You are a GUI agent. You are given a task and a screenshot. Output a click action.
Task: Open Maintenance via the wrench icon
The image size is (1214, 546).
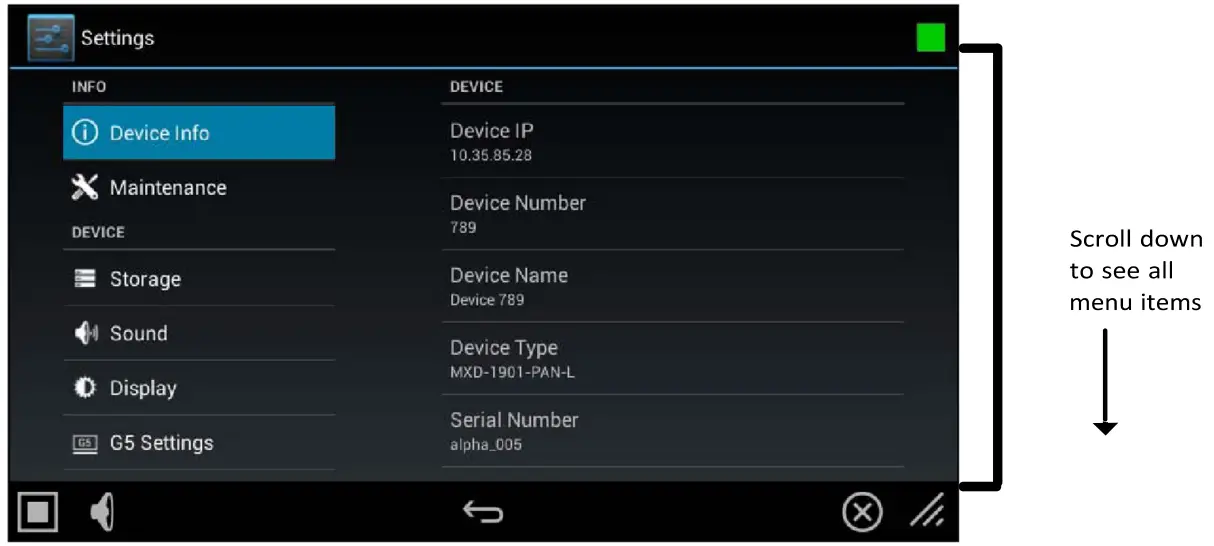coord(87,187)
